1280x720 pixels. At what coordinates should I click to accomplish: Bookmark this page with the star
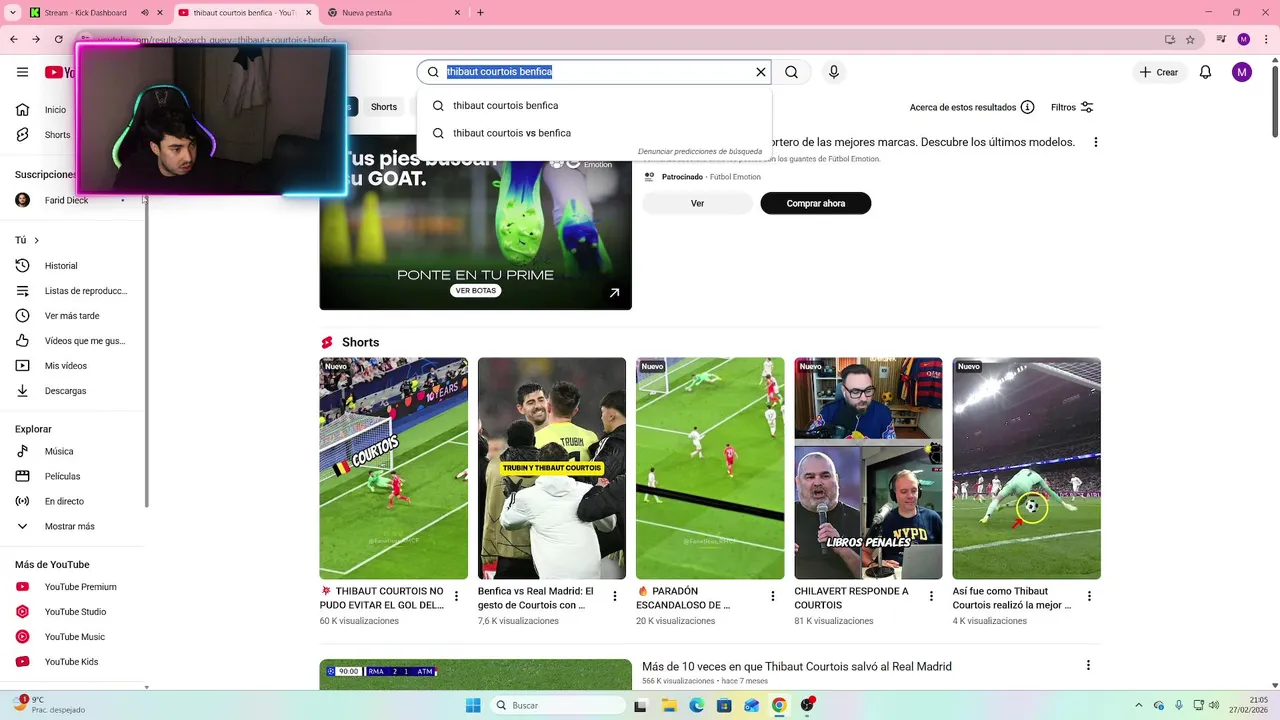coord(1190,39)
